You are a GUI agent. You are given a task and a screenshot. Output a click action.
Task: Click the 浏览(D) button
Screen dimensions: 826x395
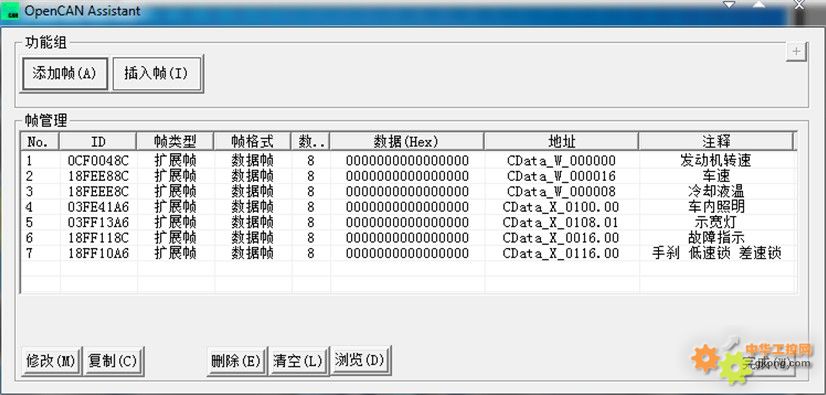tap(360, 360)
